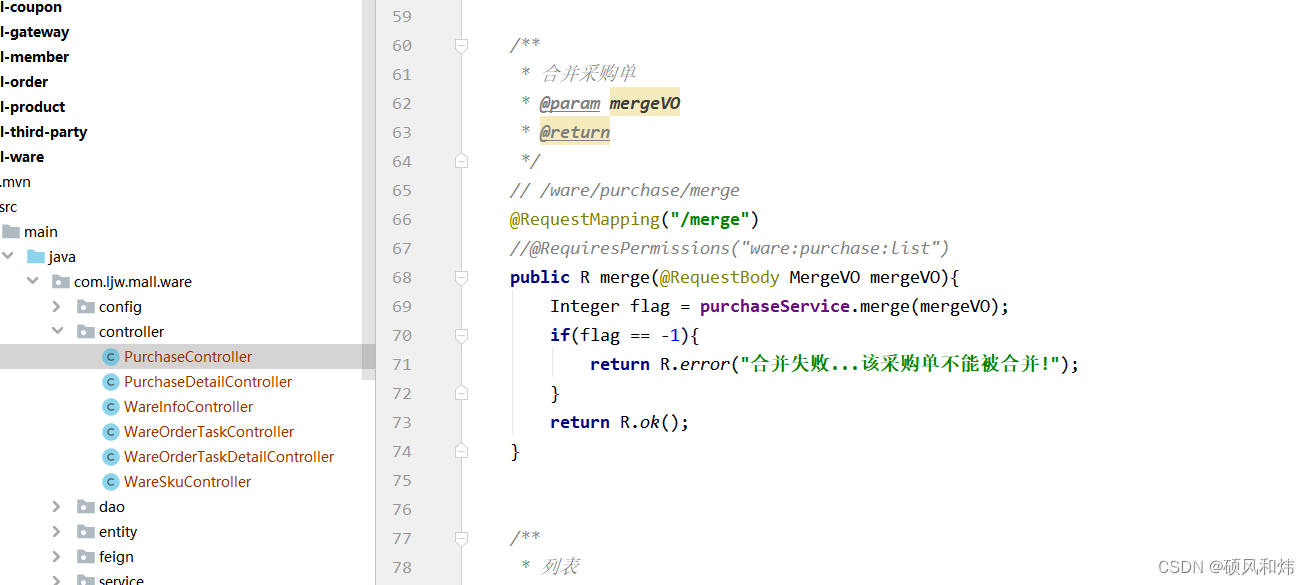Select the l-order module
This screenshot has width=1310, height=585.
pos(24,82)
